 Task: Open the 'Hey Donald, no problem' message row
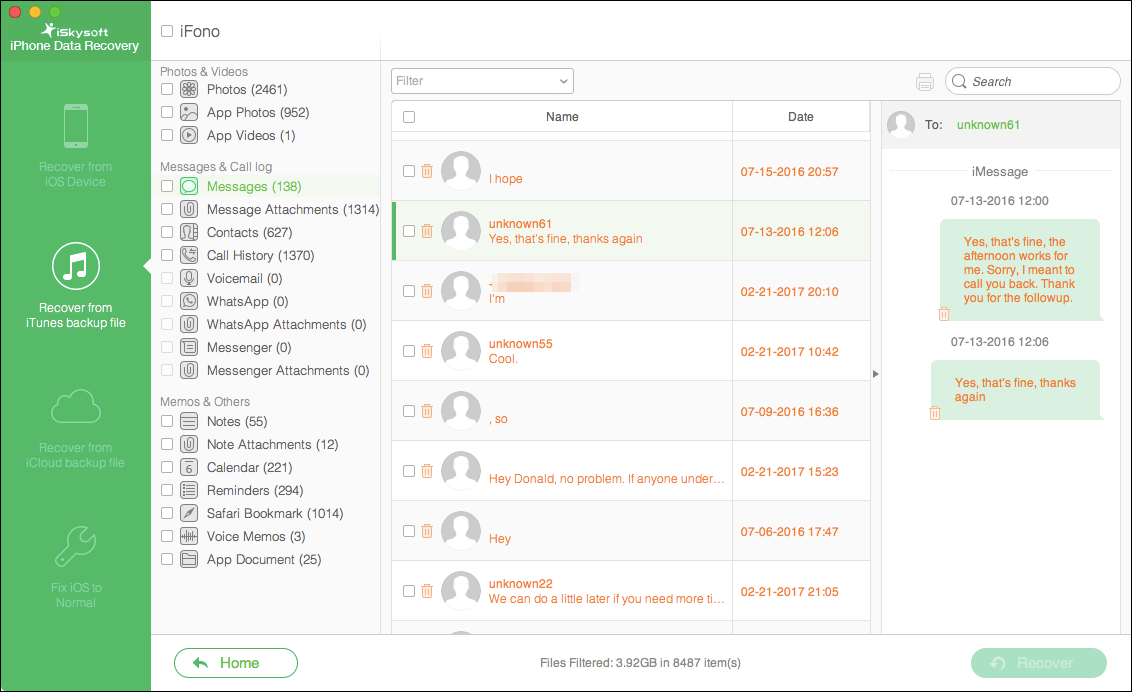pos(630,471)
